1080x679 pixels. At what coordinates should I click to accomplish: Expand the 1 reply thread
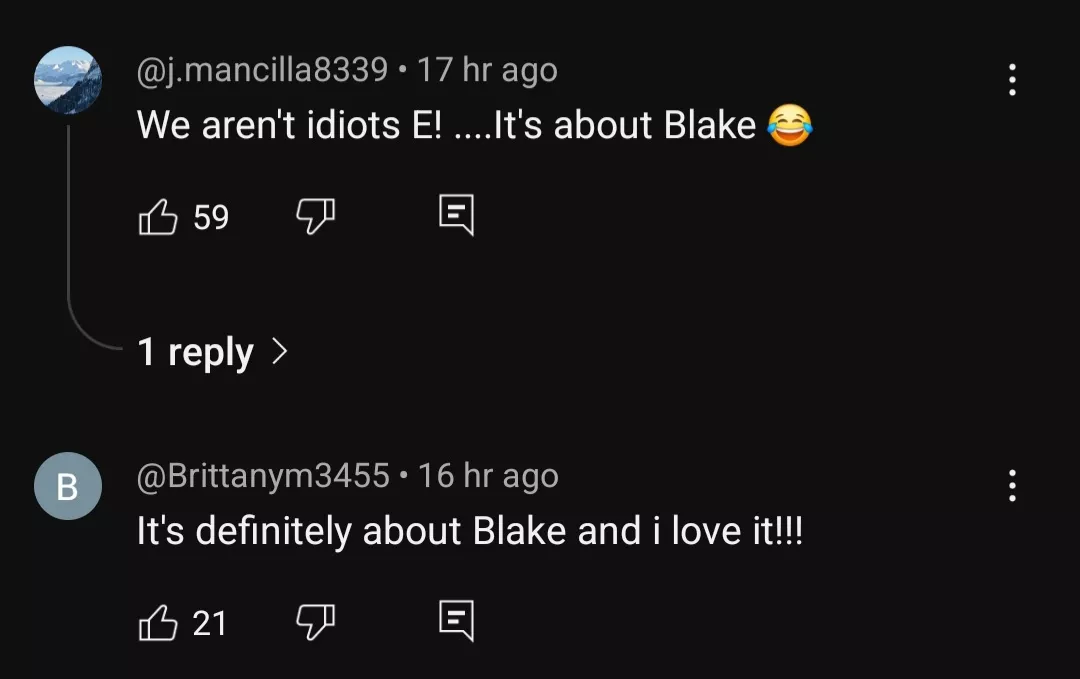coord(195,352)
